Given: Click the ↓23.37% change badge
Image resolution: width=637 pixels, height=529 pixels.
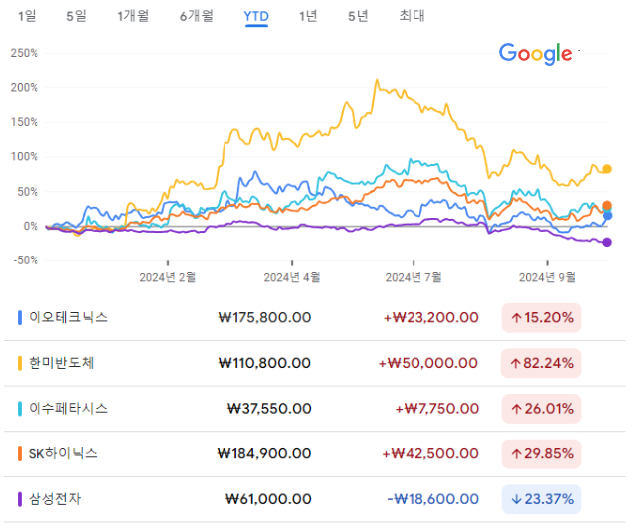Looking at the screenshot, I should 542,499.
